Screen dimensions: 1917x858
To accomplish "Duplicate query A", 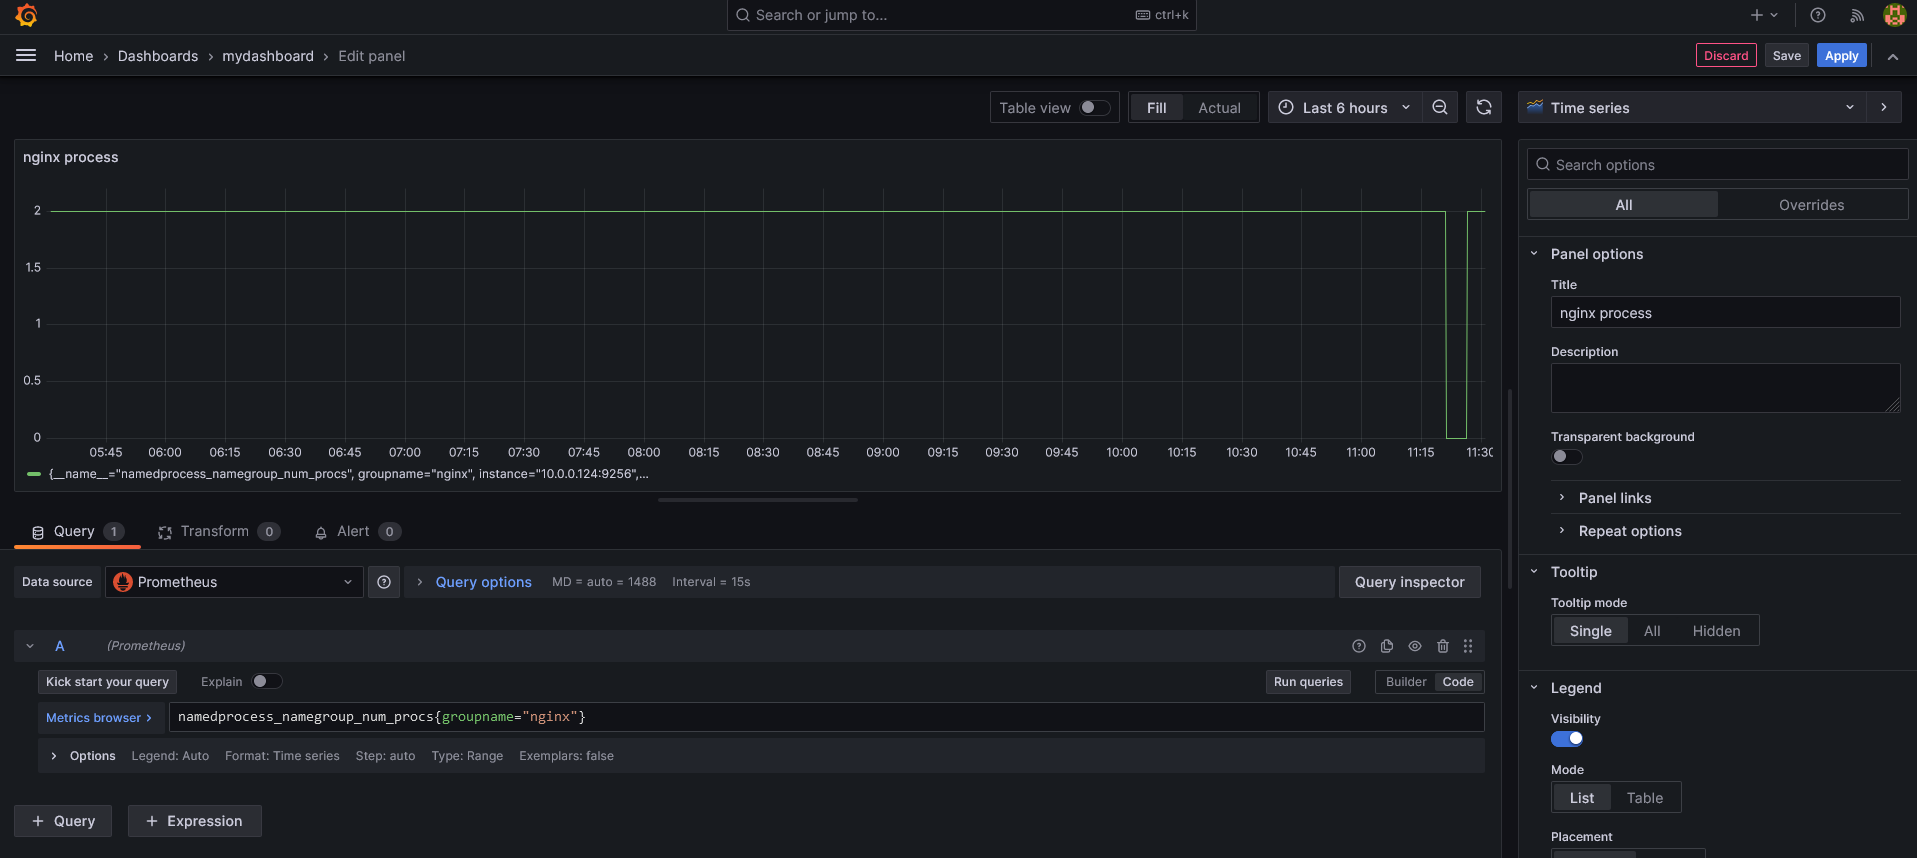I will [1387, 646].
